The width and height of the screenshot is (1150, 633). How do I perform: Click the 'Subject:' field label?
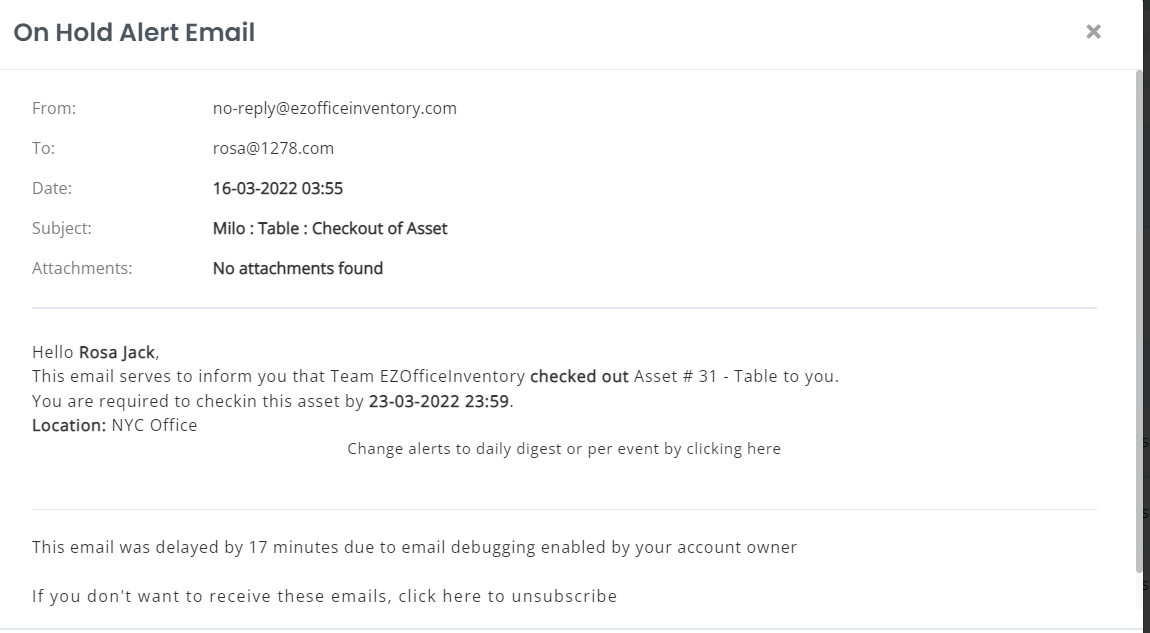pyautogui.click(x=61, y=228)
